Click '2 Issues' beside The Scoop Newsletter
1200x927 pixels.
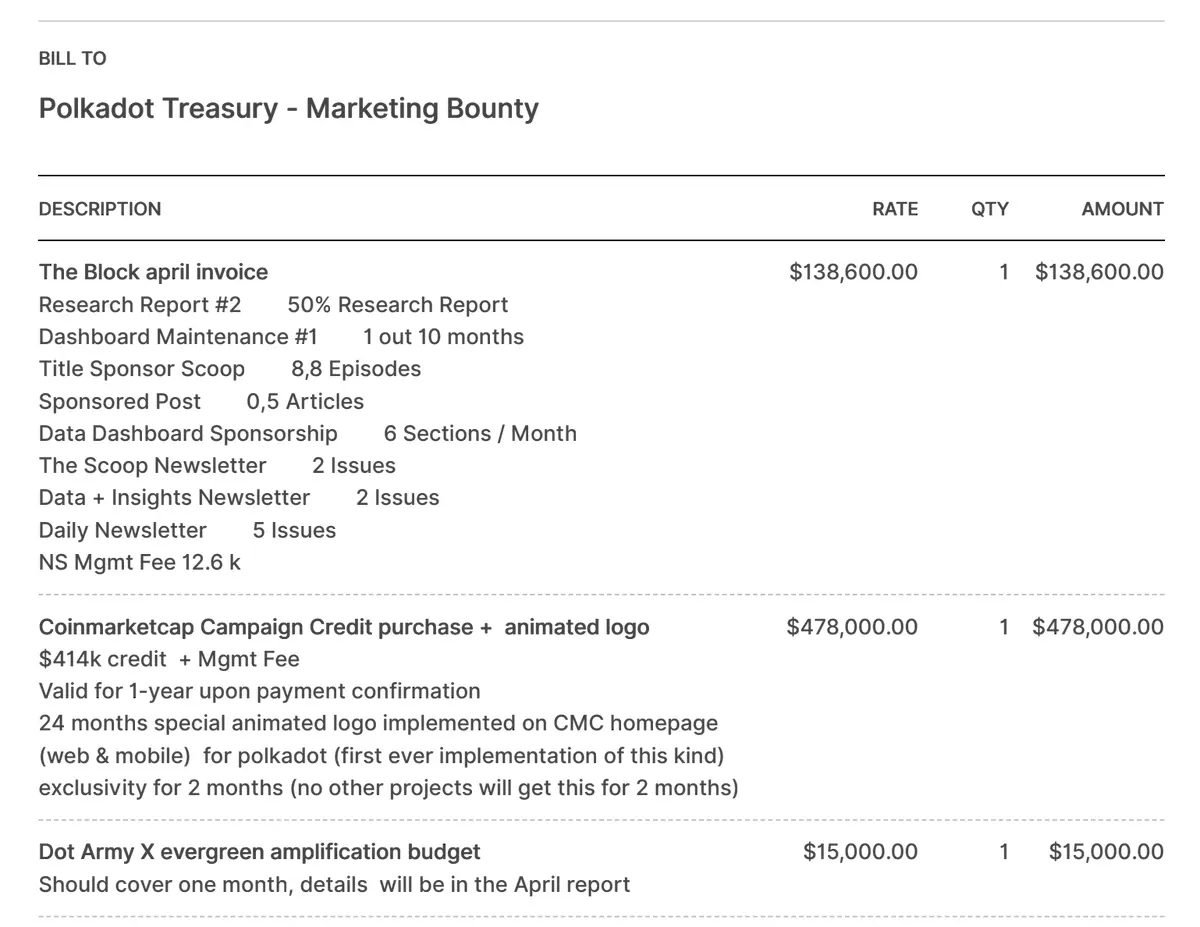click(x=354, y=465)
